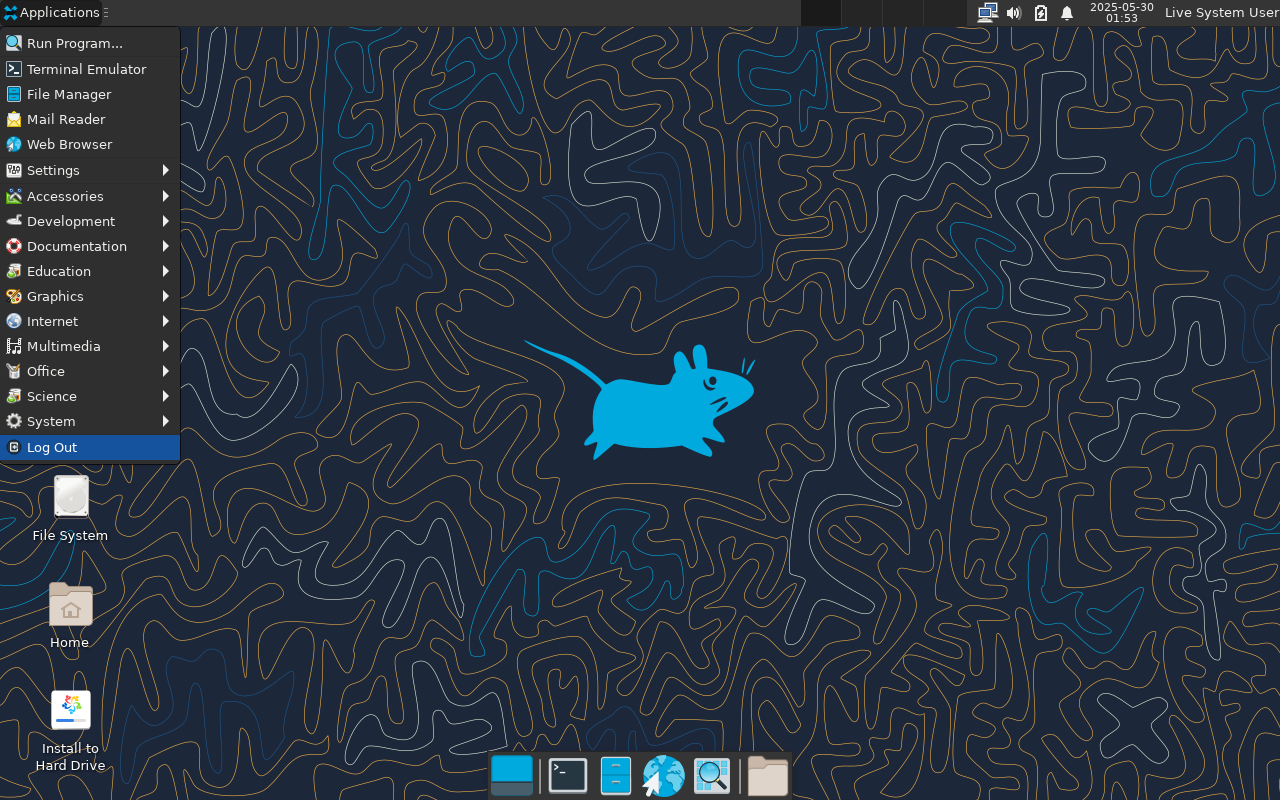Screen dimensions: 1280x800
Task: Expand the Documentation submenu arrow
Action: pyautogui.click(x=166, y=246)
